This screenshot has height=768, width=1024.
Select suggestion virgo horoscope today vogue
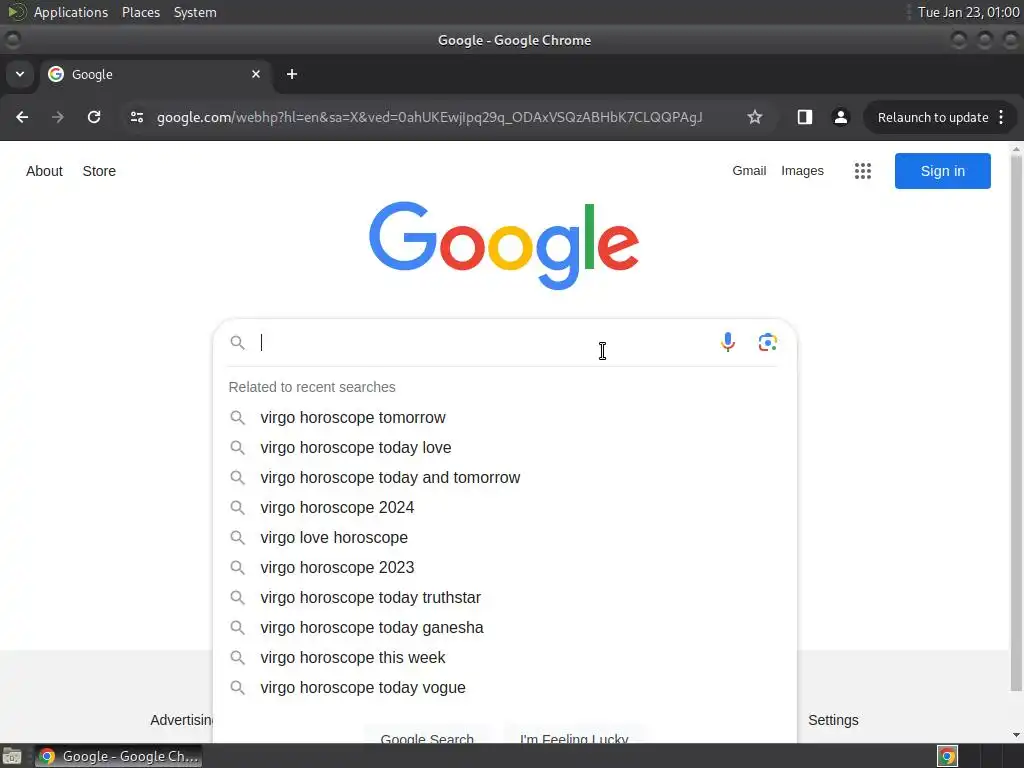pyautogui.click(x=504, y=688)
